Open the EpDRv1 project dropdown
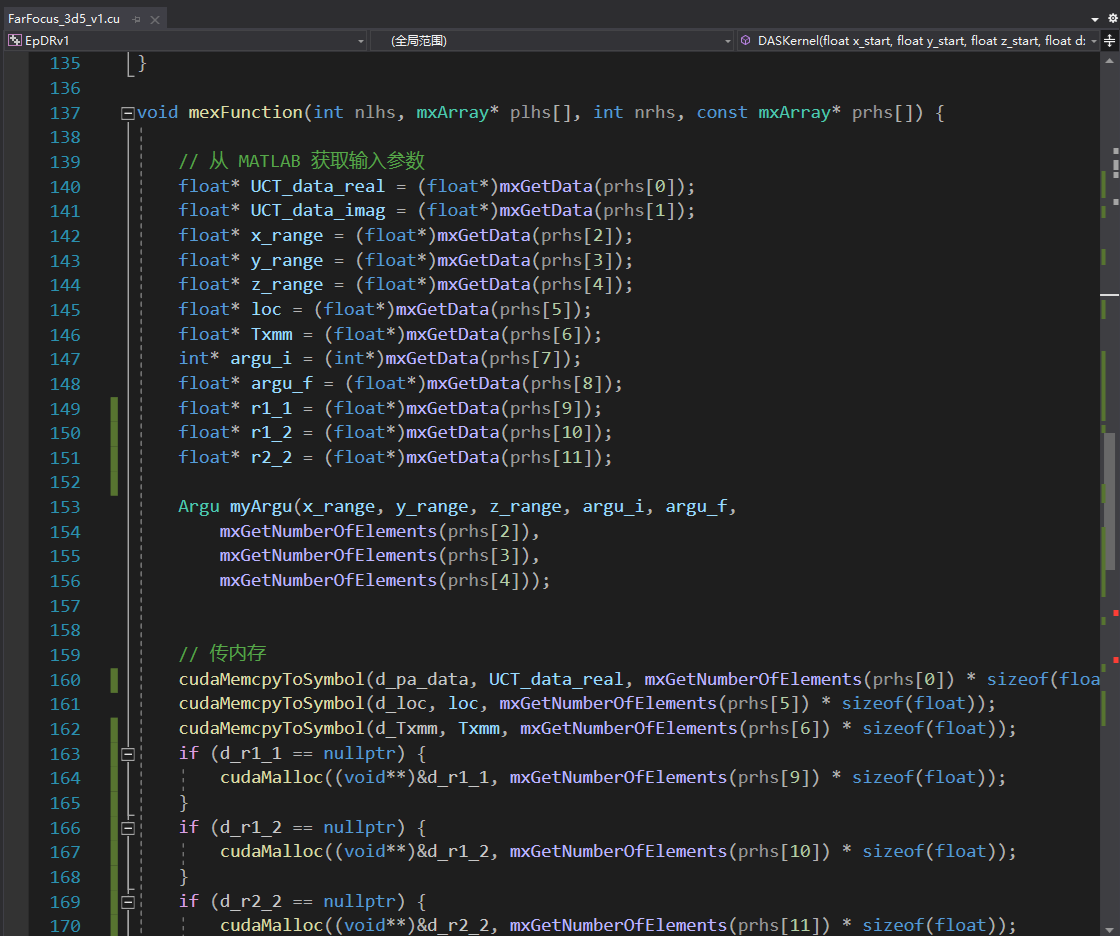 click(x=186, y=41)
